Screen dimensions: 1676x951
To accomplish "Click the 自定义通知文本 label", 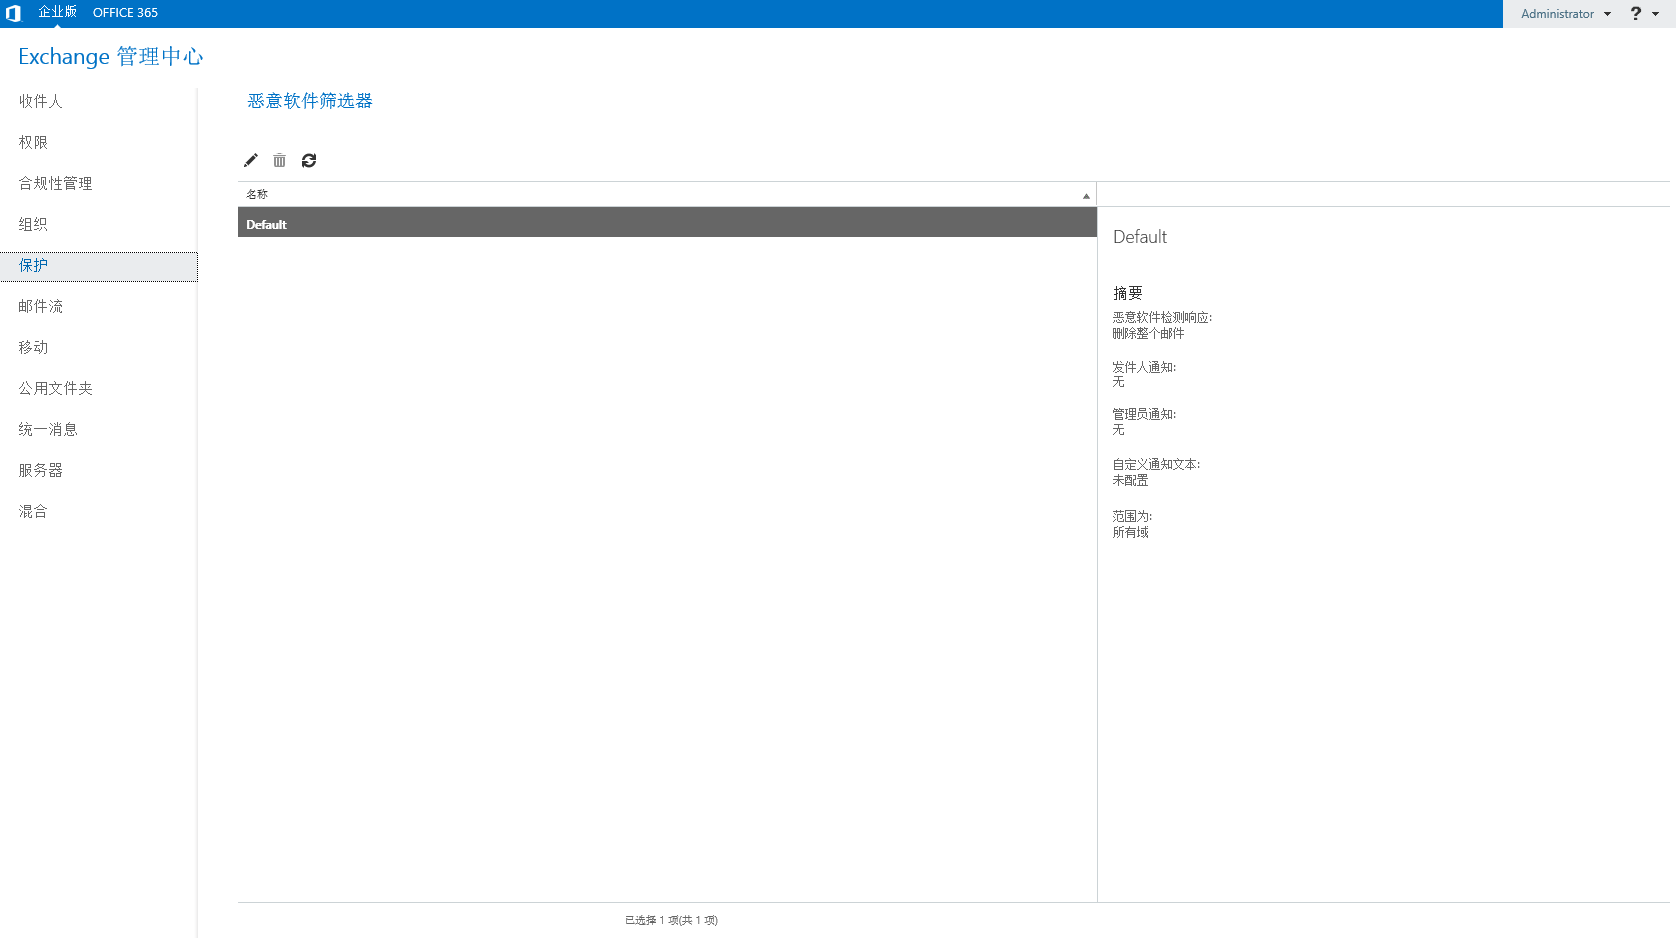I will point(1156,465).
